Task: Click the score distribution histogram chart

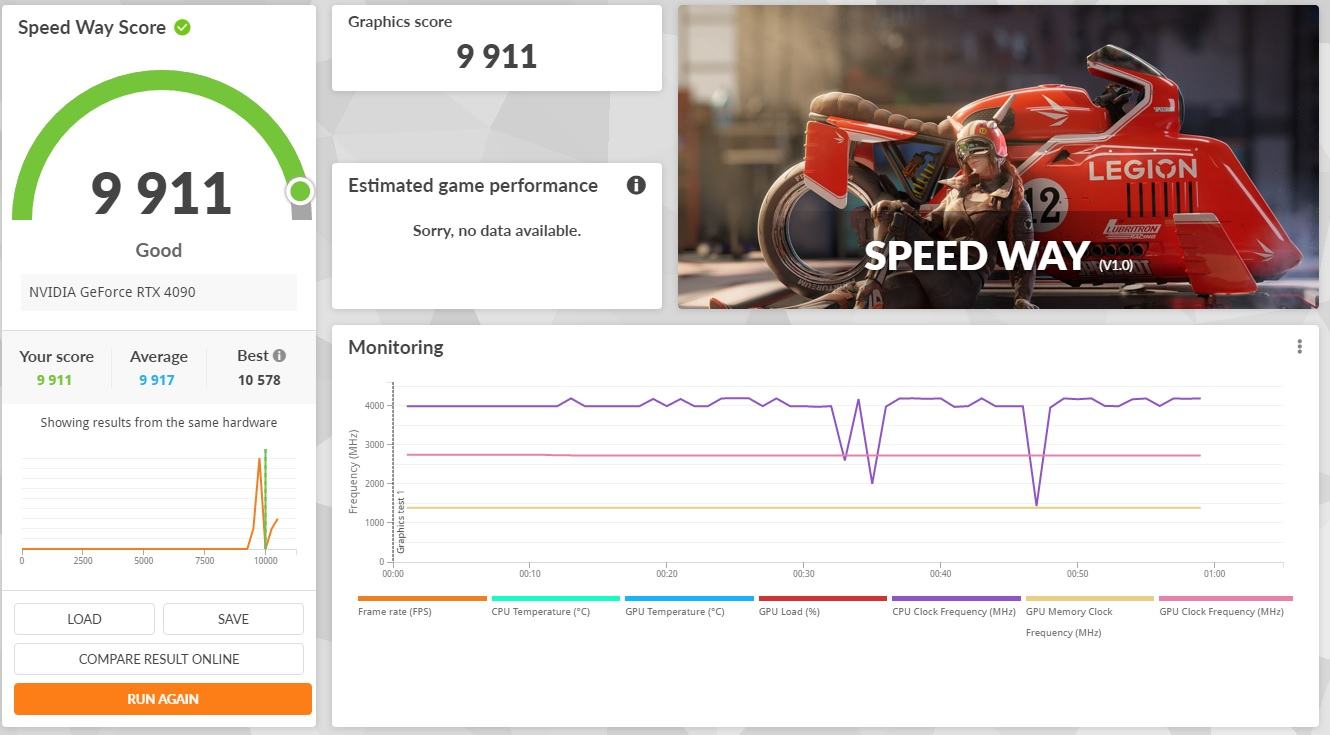Action: click(158, 504)
